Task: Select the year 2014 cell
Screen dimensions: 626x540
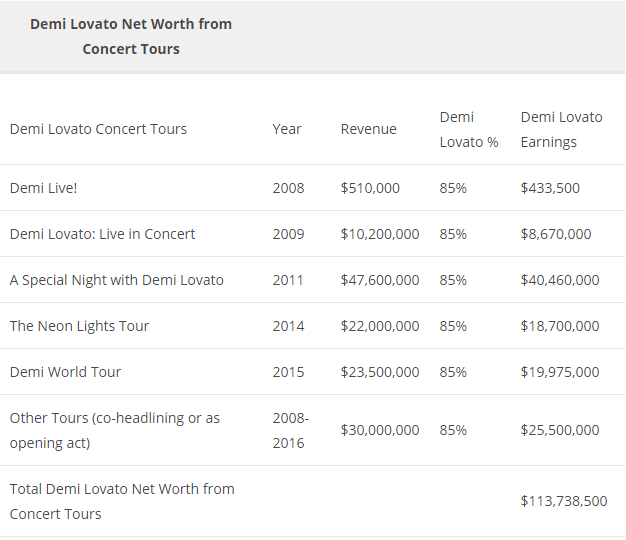Action: click(288, 326)
